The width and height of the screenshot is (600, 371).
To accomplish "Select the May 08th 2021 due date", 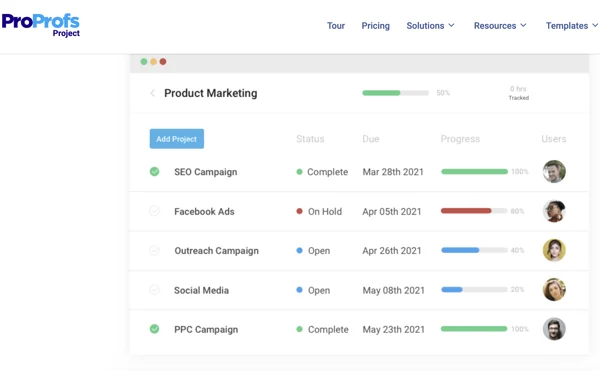I will tap(394, 290).
